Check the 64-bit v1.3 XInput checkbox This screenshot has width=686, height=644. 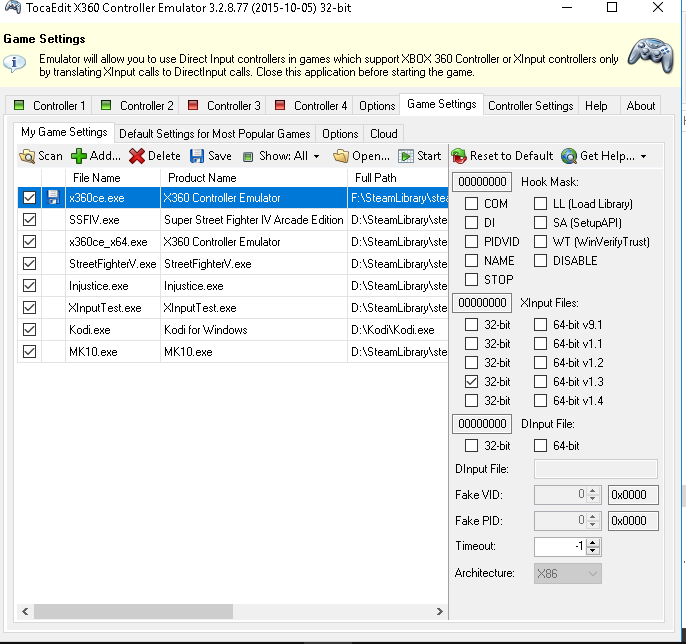540,382
